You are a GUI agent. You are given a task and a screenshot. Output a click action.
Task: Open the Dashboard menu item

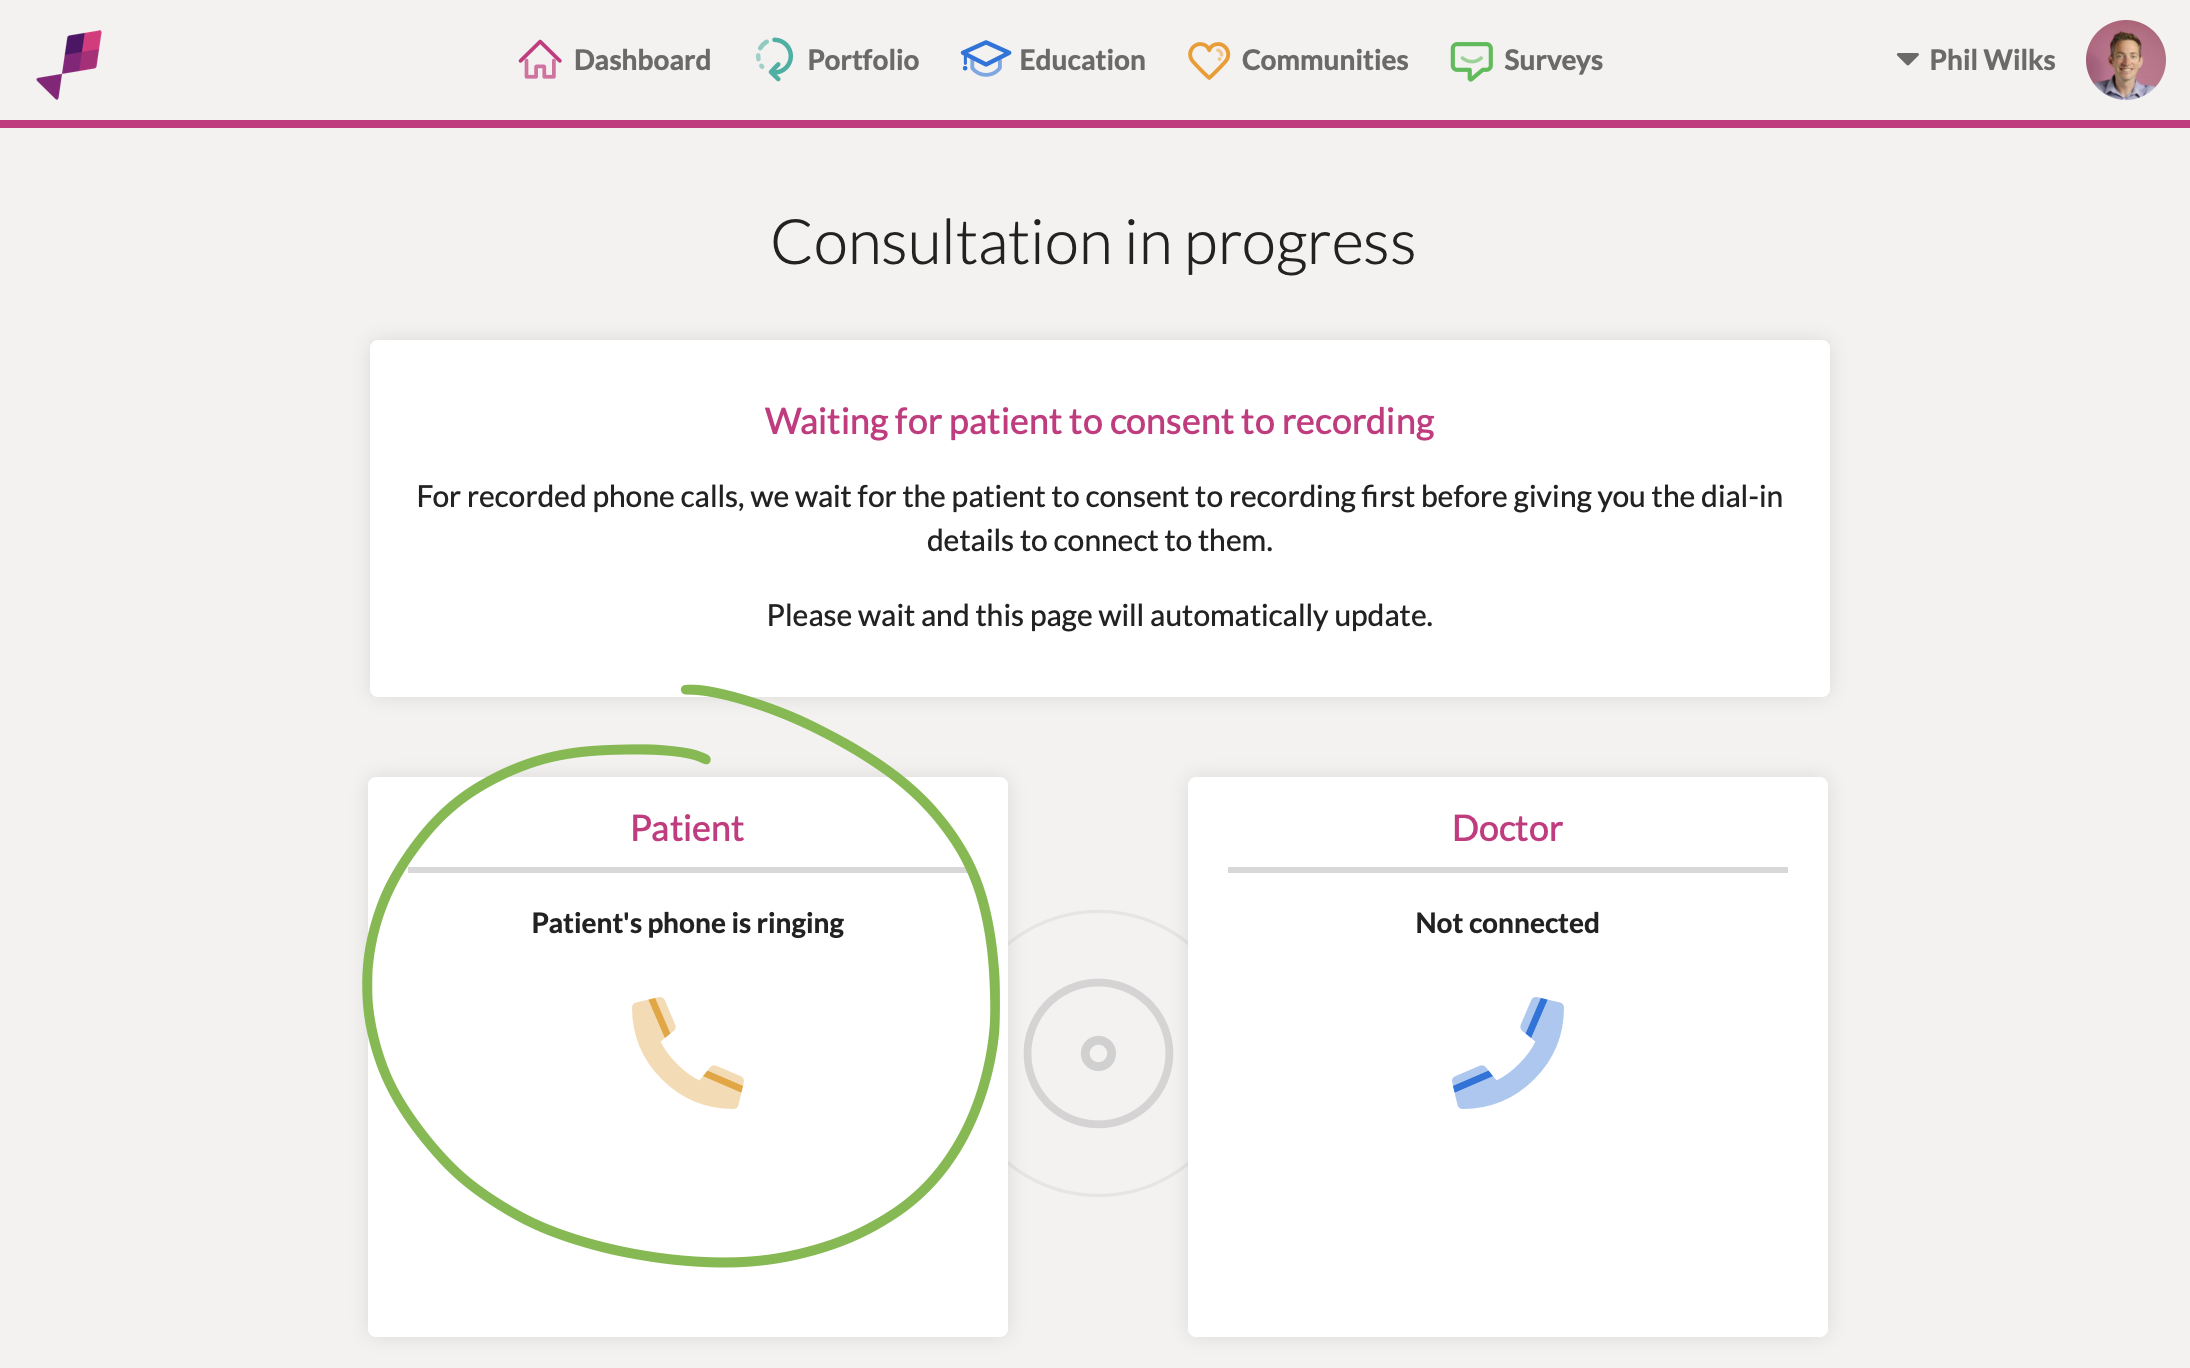615,60
